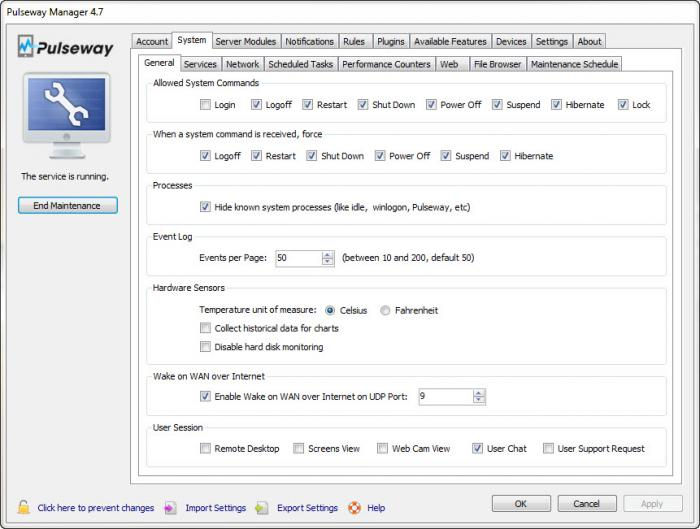This screenshot has width=700, height=529.
Task: Open the Performance Counters sub-tab
Action: (x=387, y=64)
